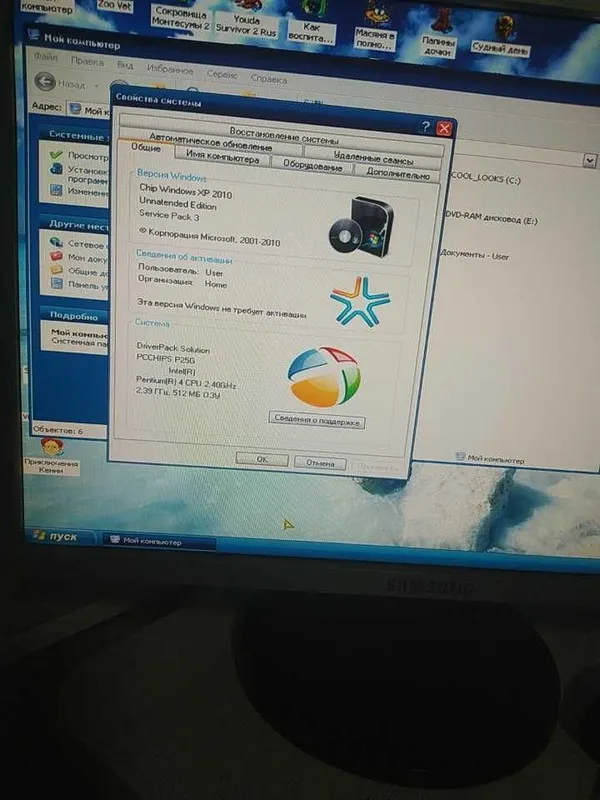Select DVD-RAM дисковод (E:)
The width and height of the screenshot is (600, 800).
point(491,218)
